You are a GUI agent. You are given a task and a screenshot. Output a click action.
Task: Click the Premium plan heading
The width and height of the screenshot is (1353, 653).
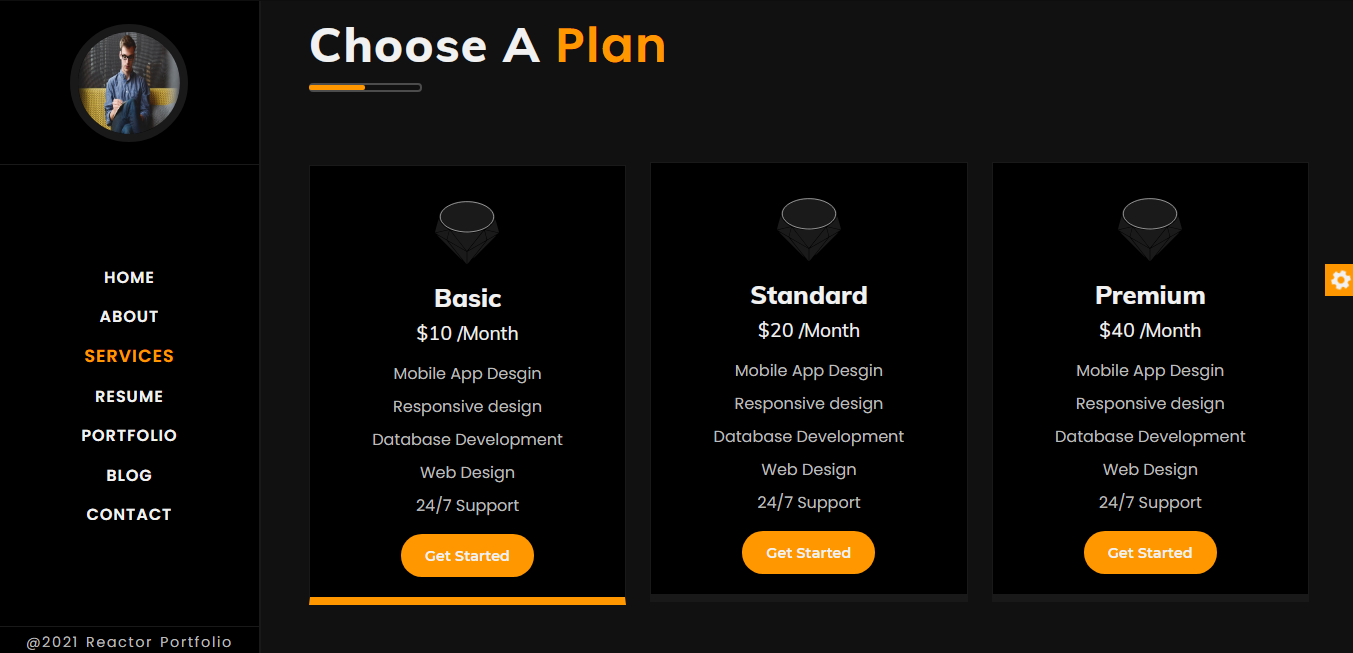[x=1150, y=295]
